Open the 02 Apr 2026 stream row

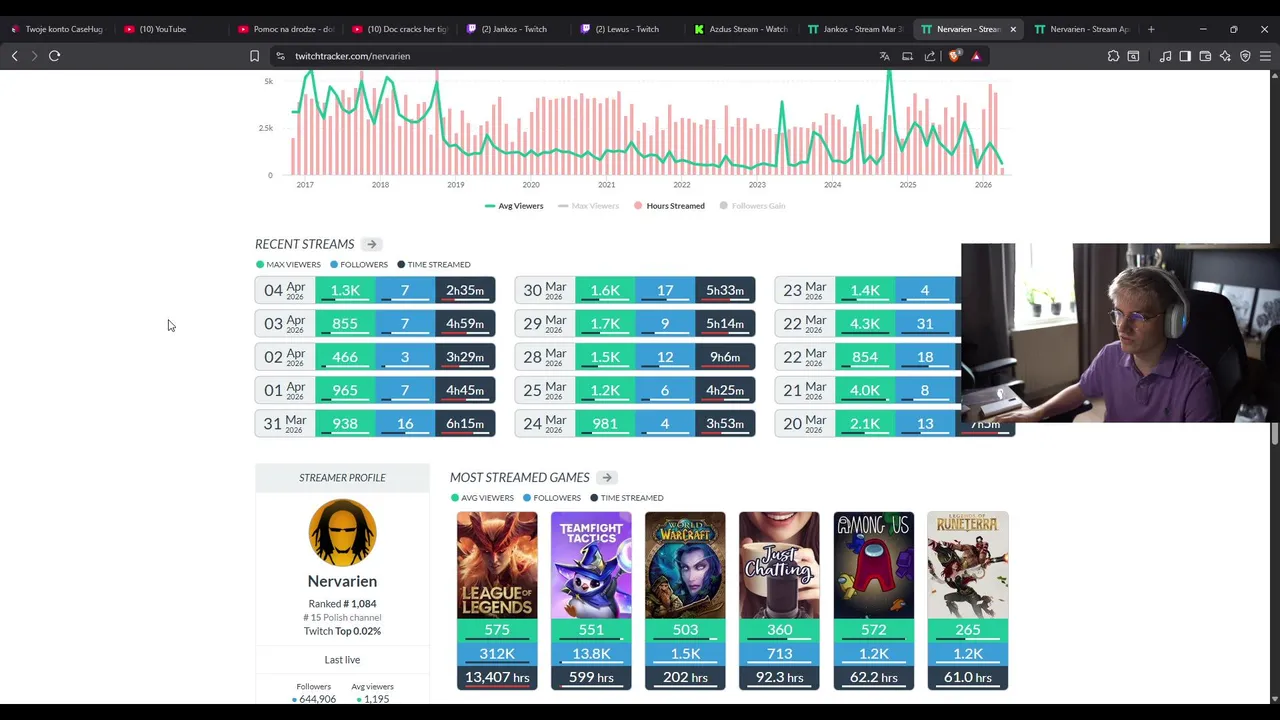tap(375, 357)
